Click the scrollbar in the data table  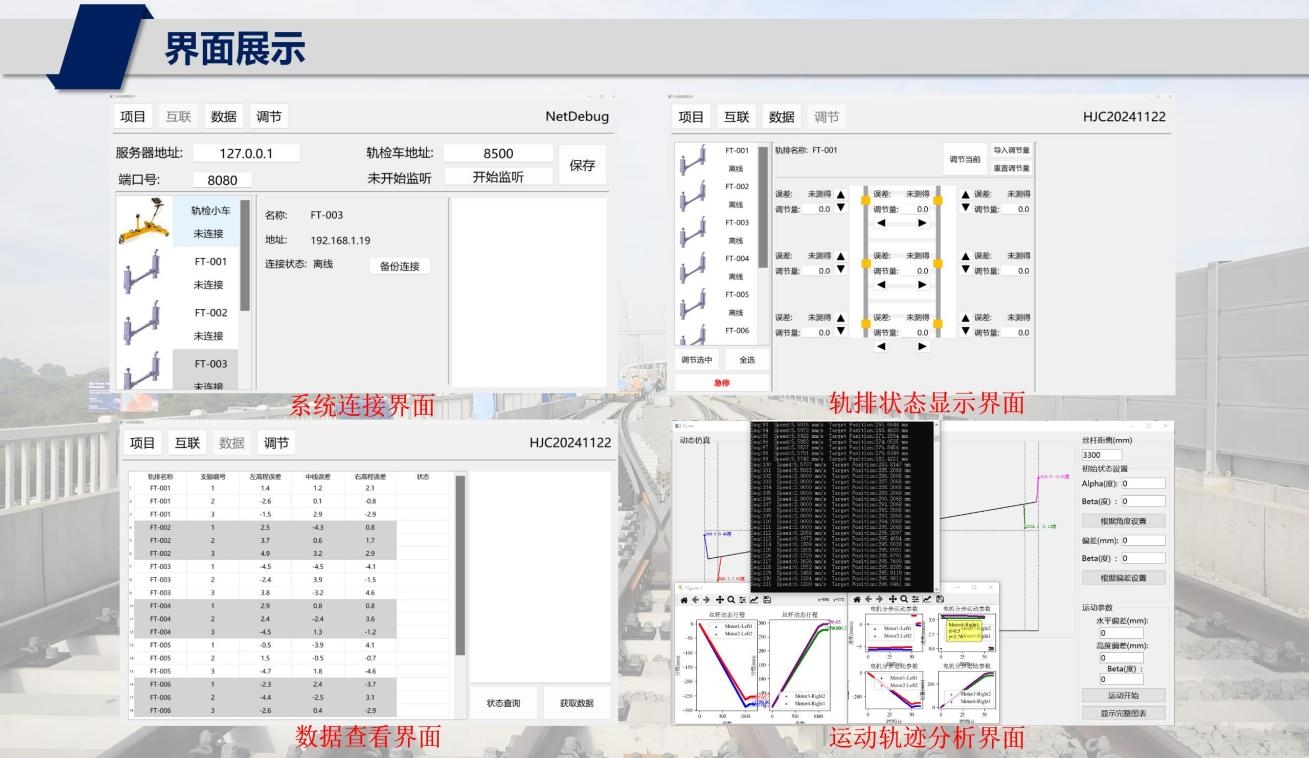coord(460,565)
